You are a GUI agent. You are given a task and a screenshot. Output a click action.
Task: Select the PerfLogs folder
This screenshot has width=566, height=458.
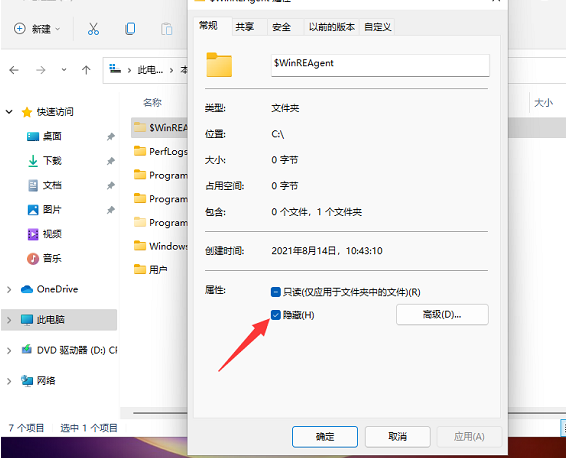pos(160,151)
